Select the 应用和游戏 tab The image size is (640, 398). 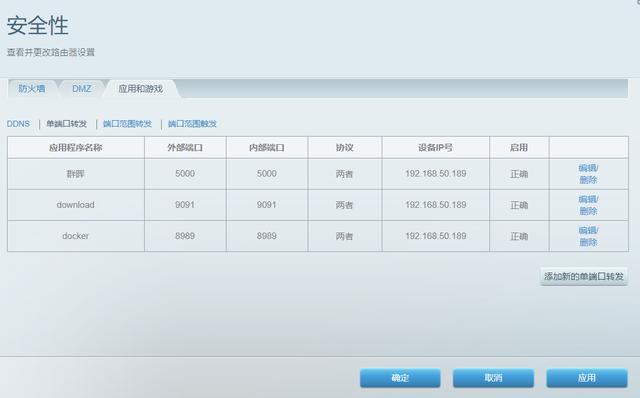pyautogui.click(x=140, y=89)
